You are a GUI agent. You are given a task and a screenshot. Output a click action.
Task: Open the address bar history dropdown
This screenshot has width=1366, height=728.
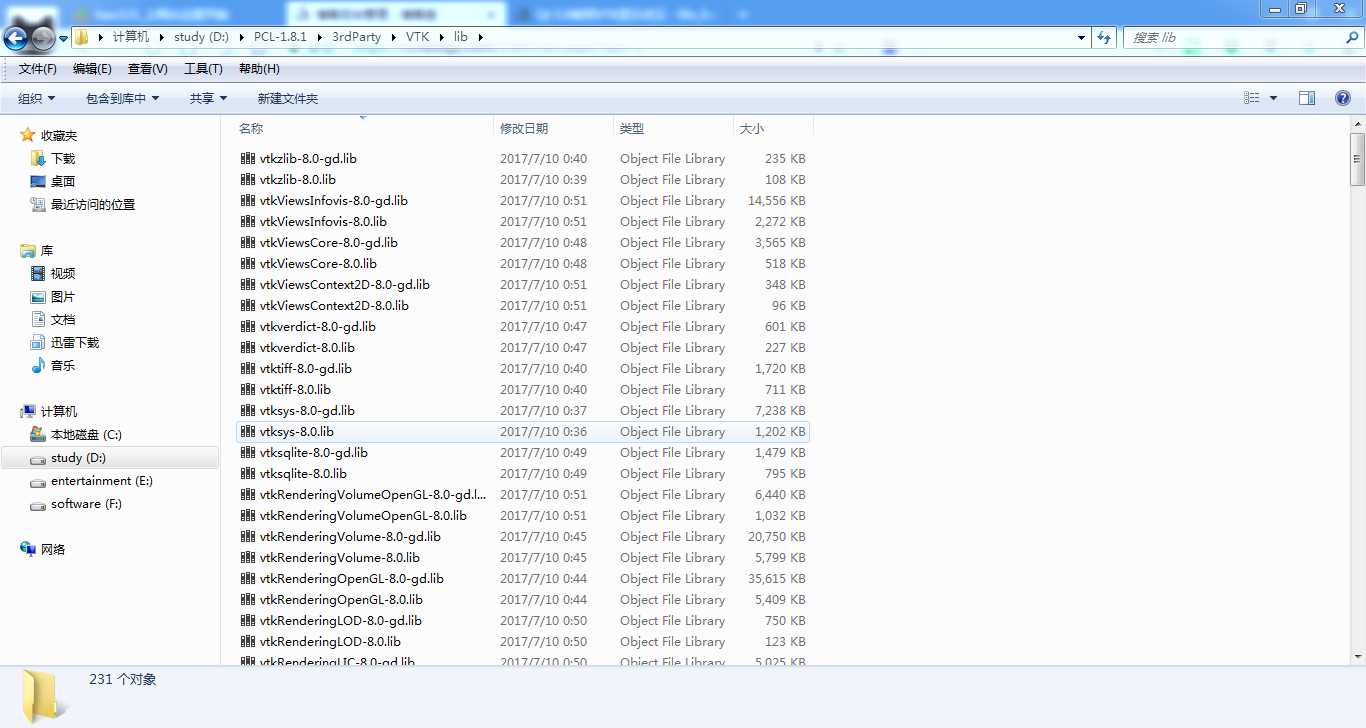tap(1082, 37)
